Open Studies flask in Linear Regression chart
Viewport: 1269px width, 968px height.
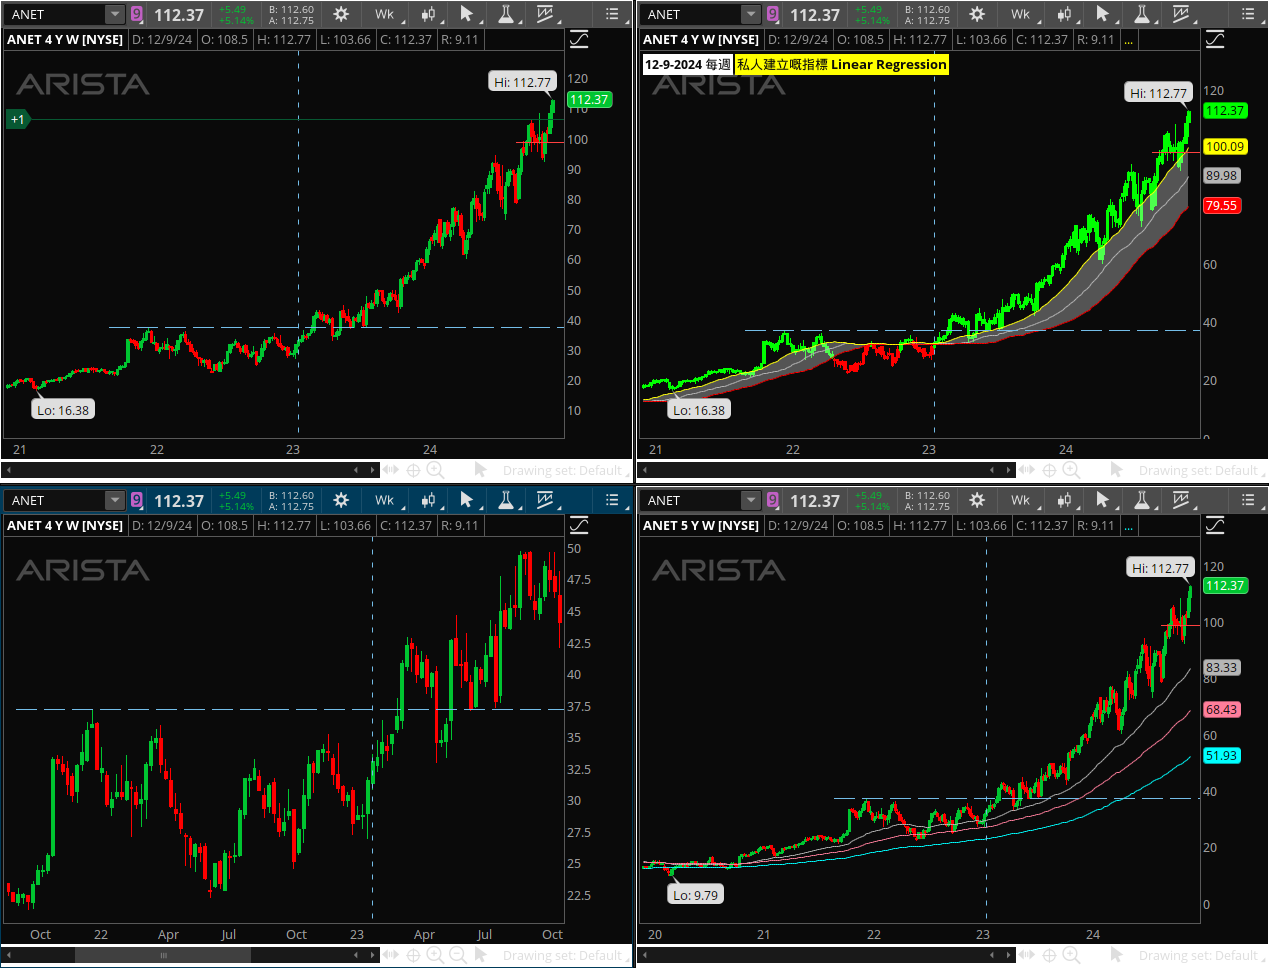pos(1142,14)
